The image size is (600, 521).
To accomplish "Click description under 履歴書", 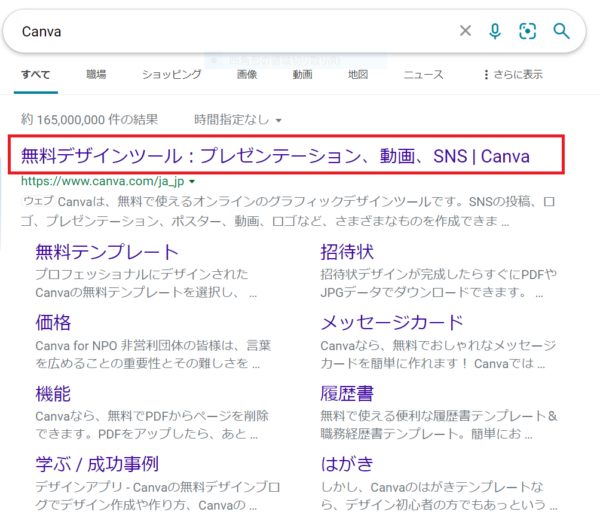I will click(439, 425).
